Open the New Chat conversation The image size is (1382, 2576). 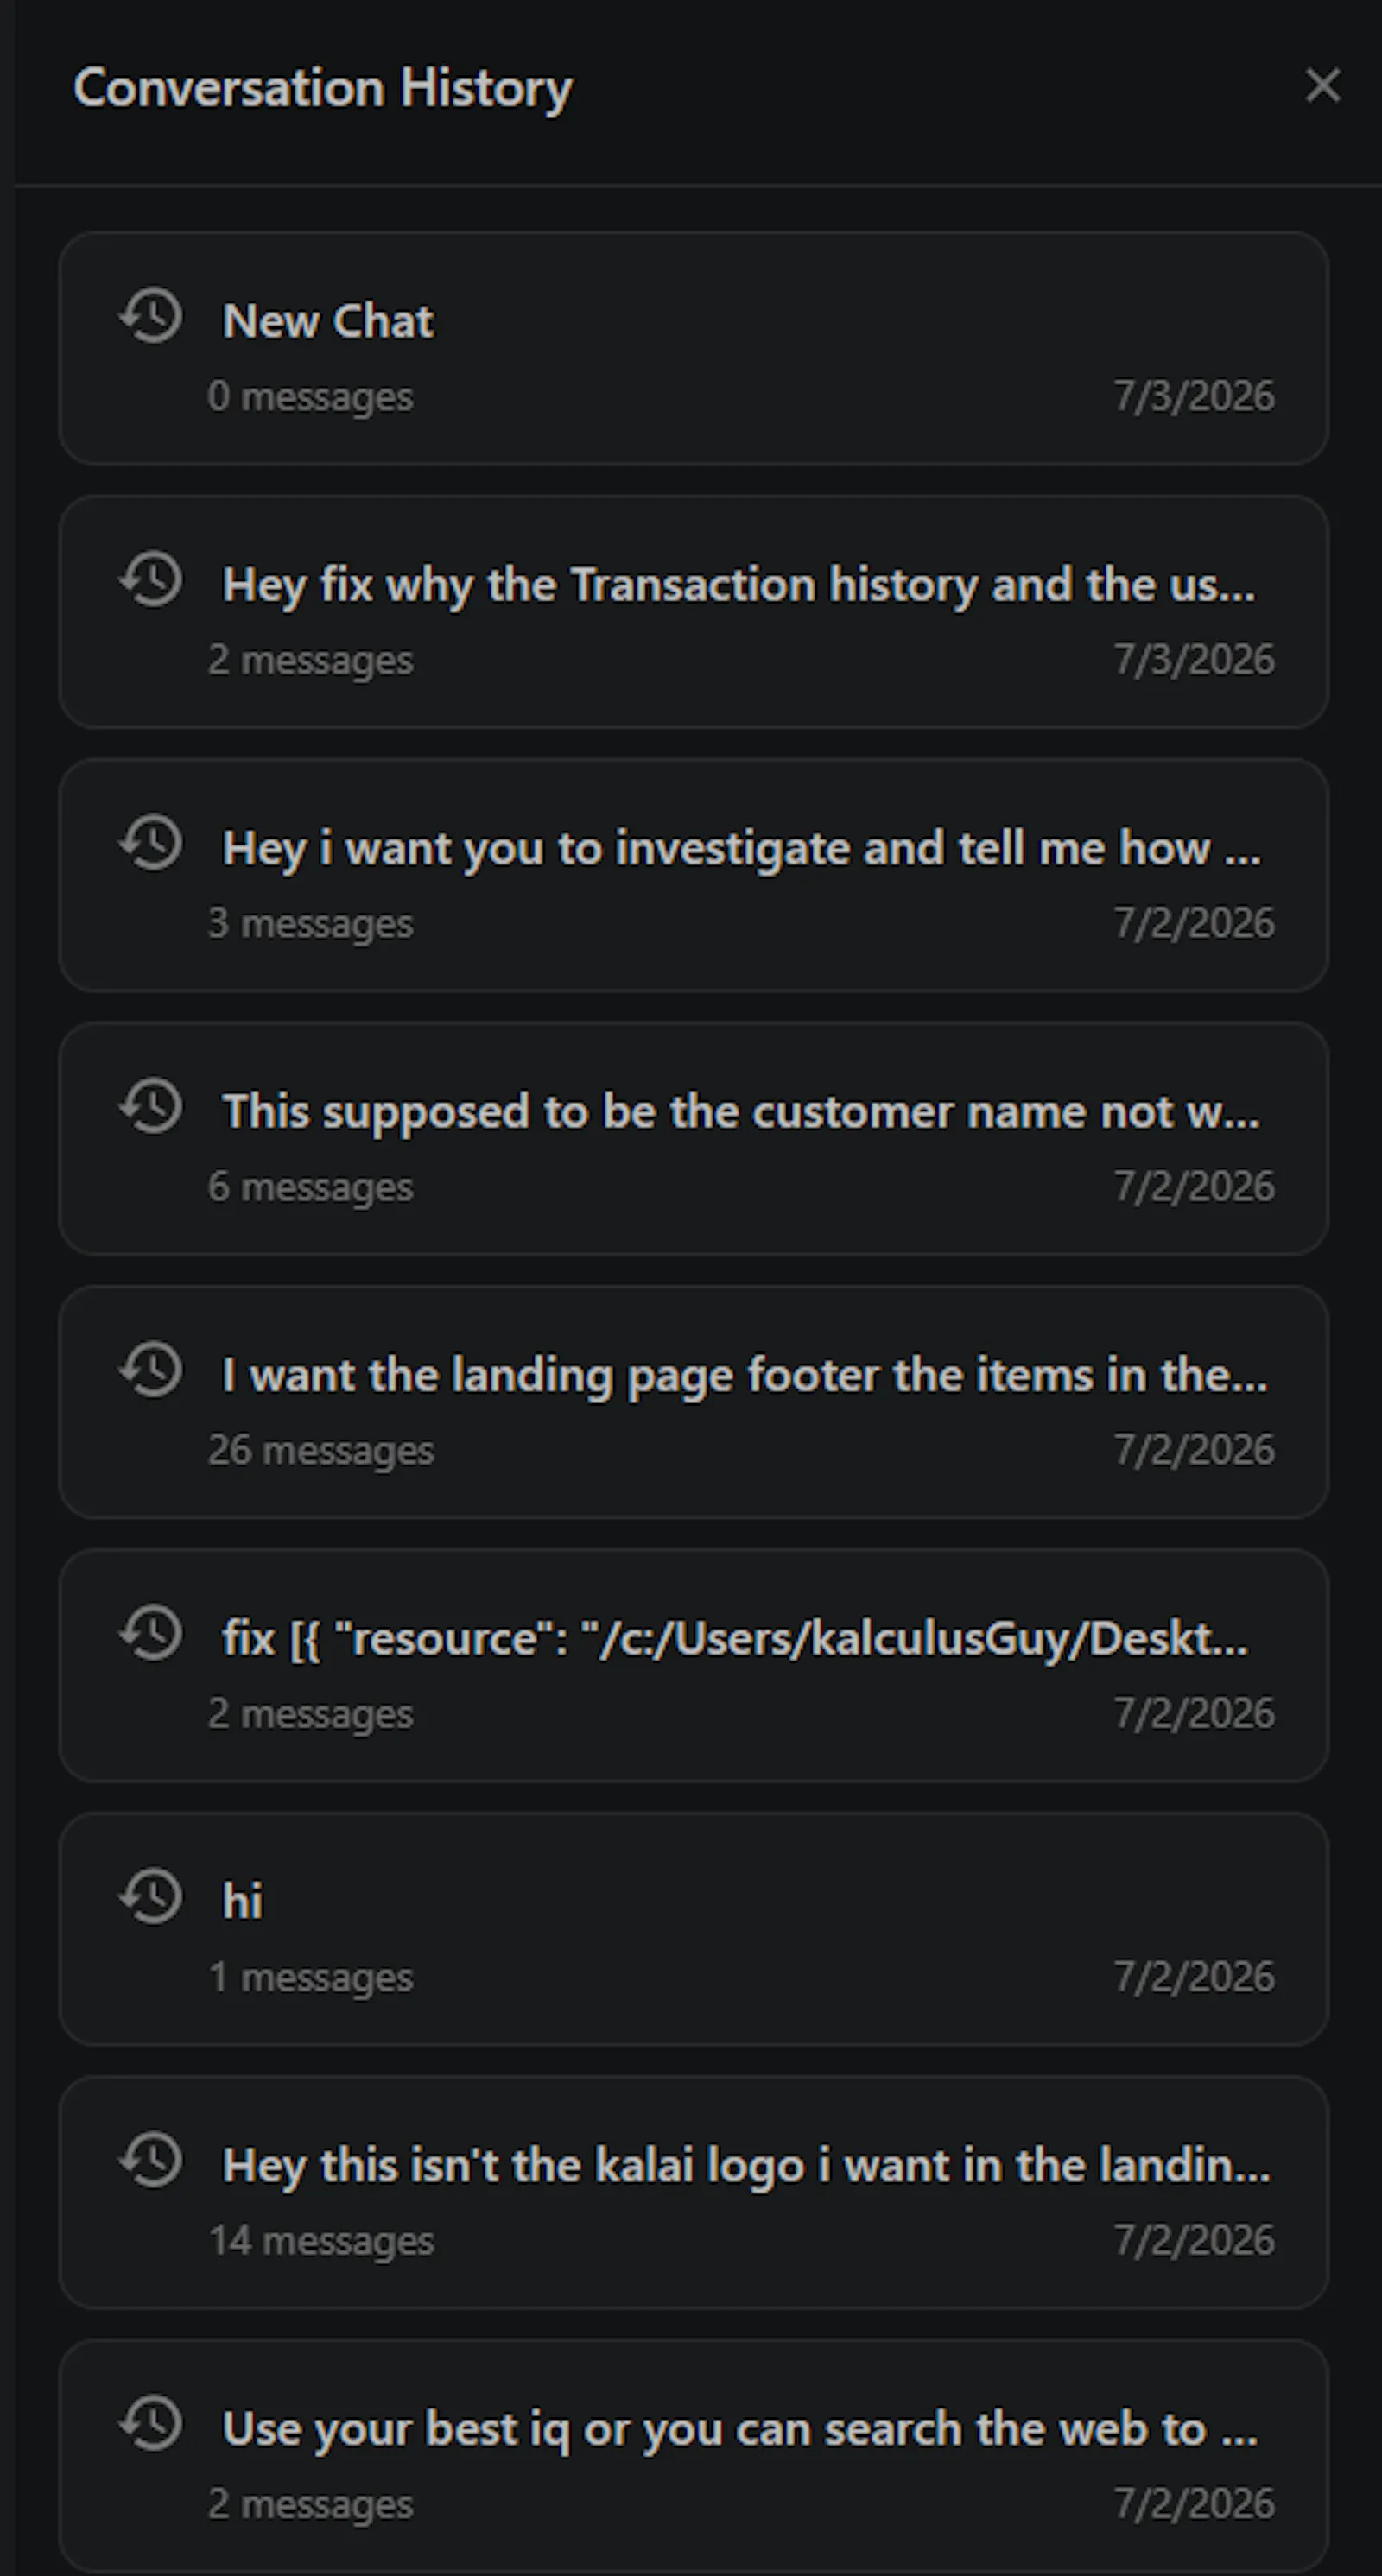pyautogui.click(x=694, y=348)
